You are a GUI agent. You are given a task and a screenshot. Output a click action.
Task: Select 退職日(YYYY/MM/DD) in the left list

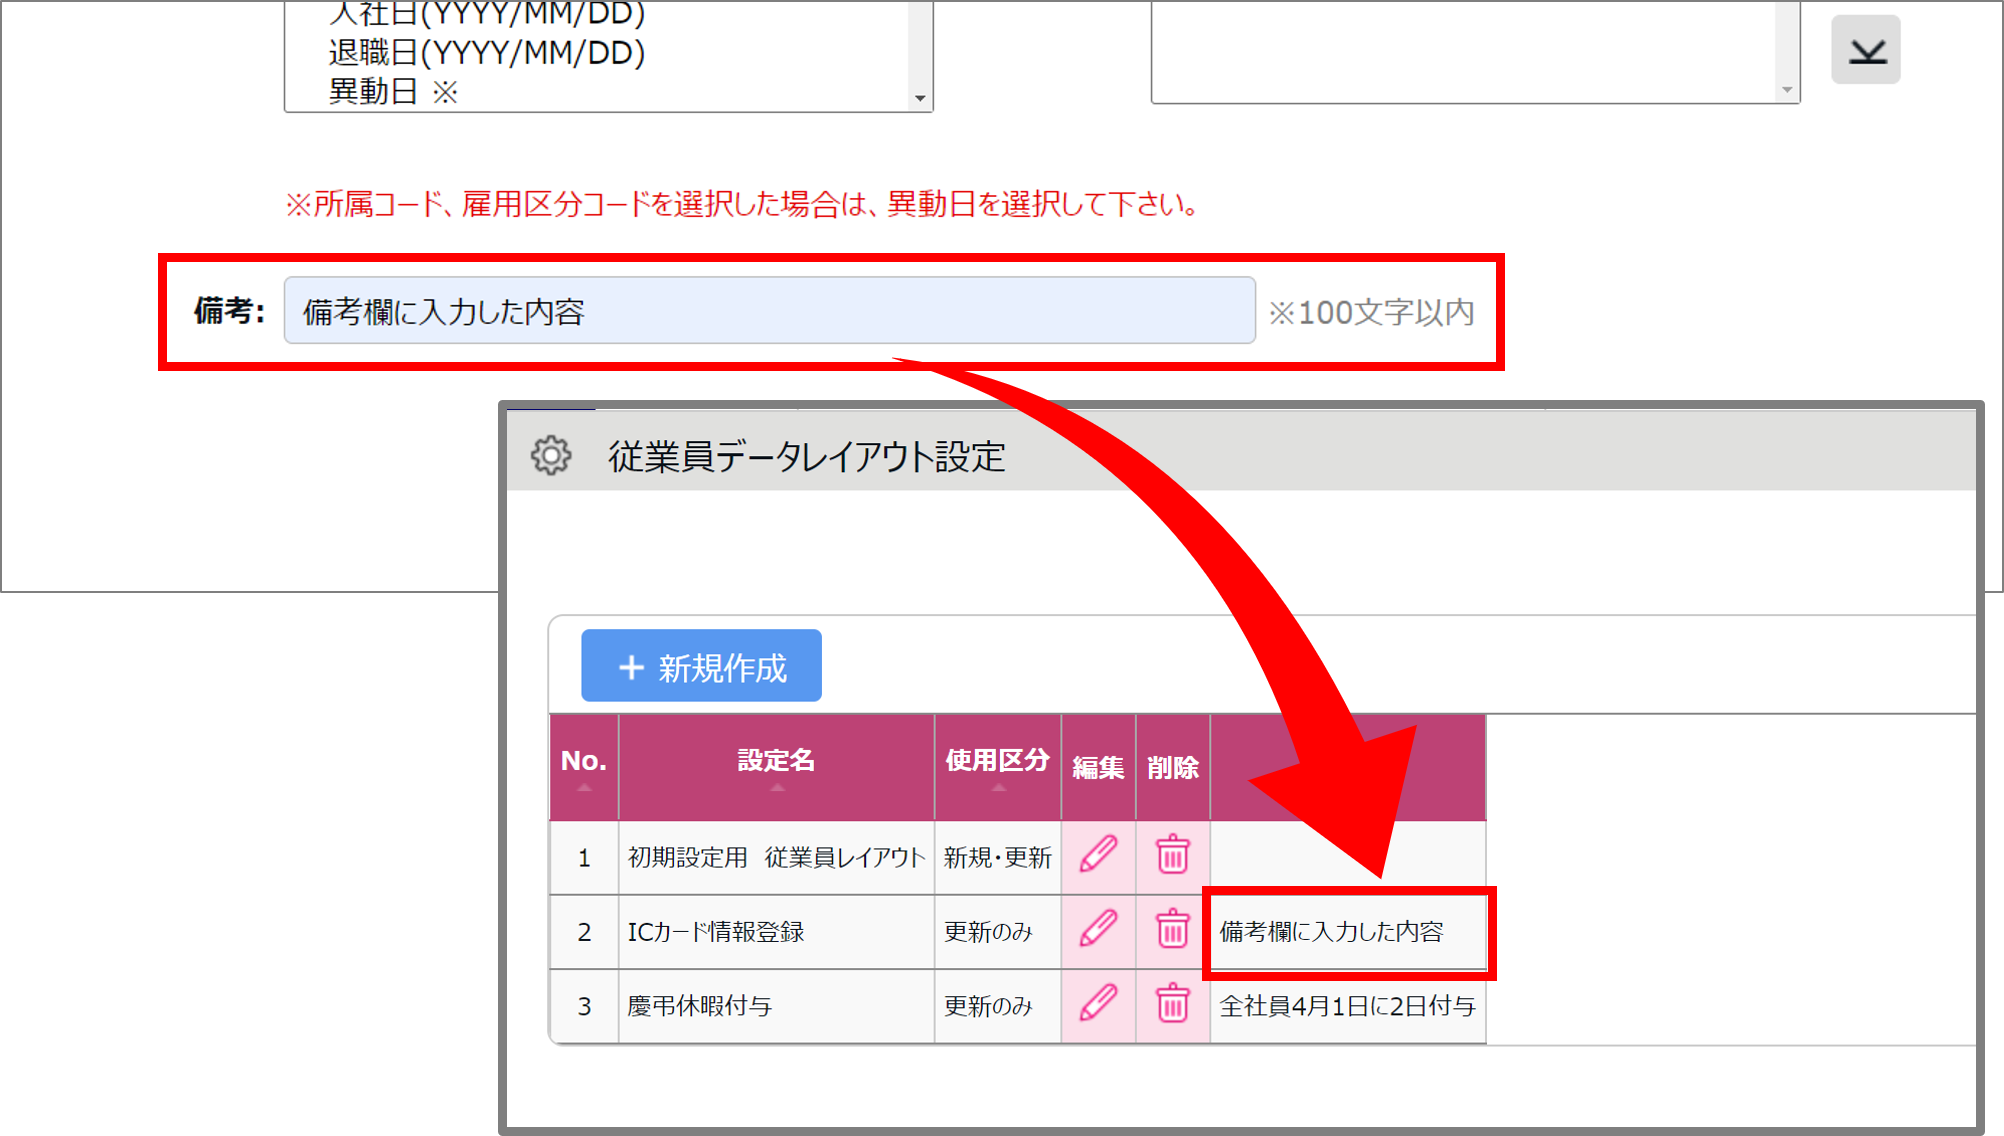coord(487,52)
